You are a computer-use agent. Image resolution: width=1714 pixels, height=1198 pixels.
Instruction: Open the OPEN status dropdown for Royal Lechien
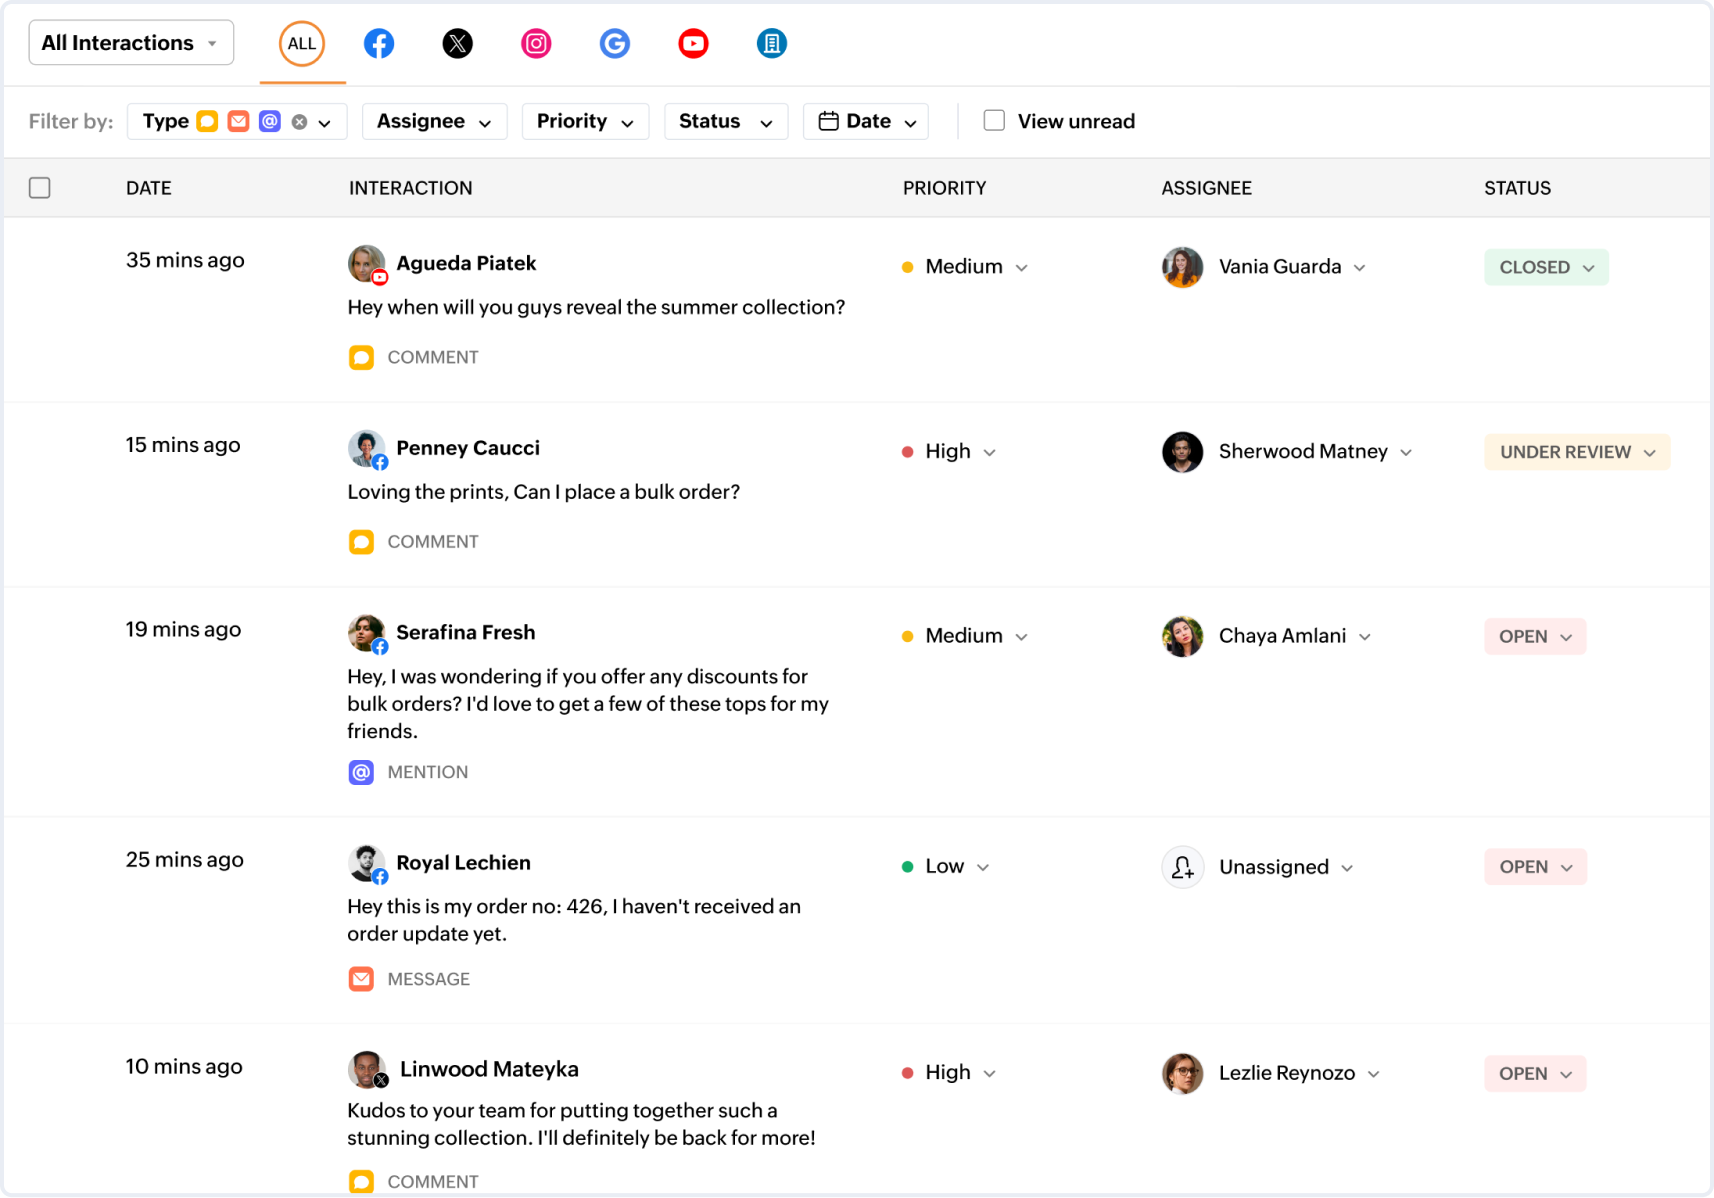click(x=1535, y=867)
